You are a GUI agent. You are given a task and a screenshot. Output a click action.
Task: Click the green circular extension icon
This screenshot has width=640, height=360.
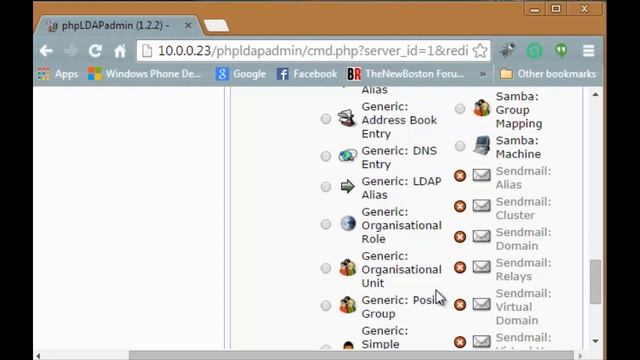[x=534, y=51]
